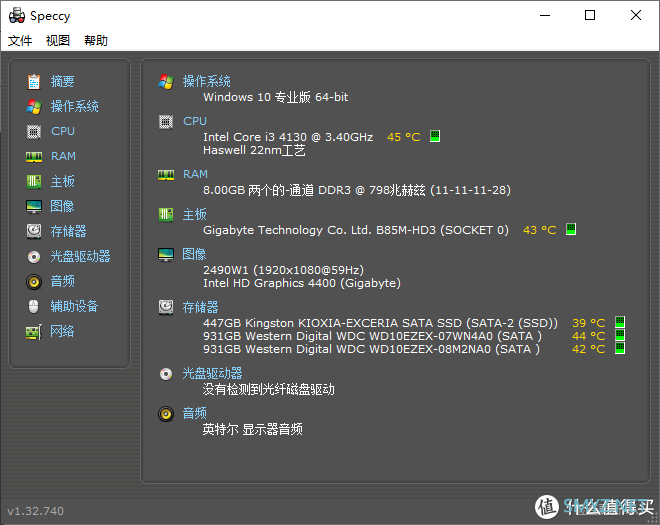
Task: Select the 主板 board icon in sidebar
Action: 34,181
